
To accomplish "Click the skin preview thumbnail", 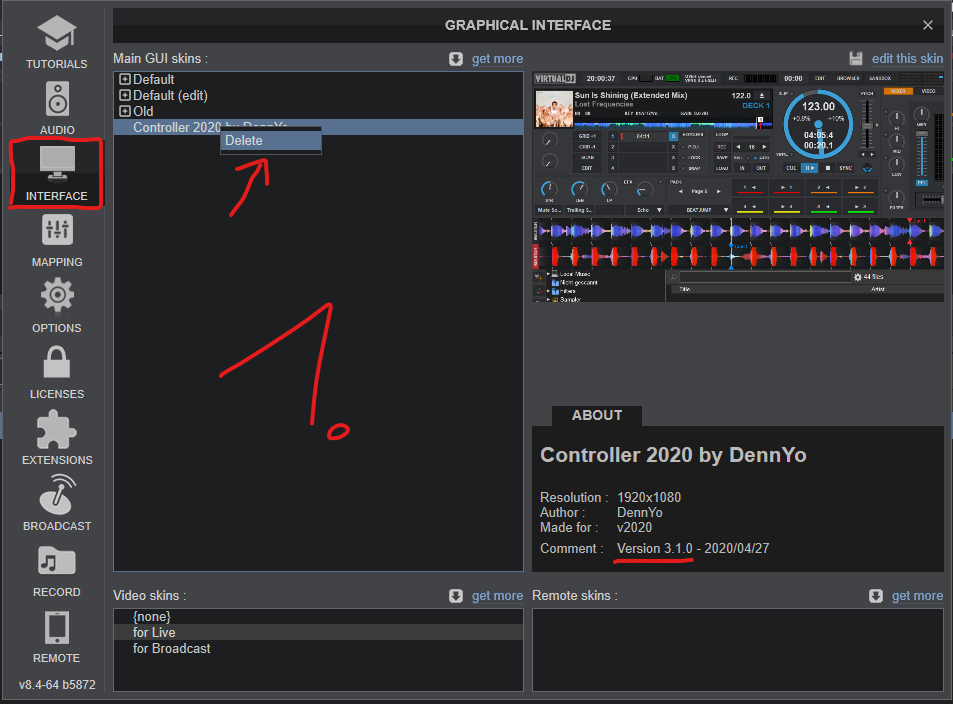I will [738, 187].
